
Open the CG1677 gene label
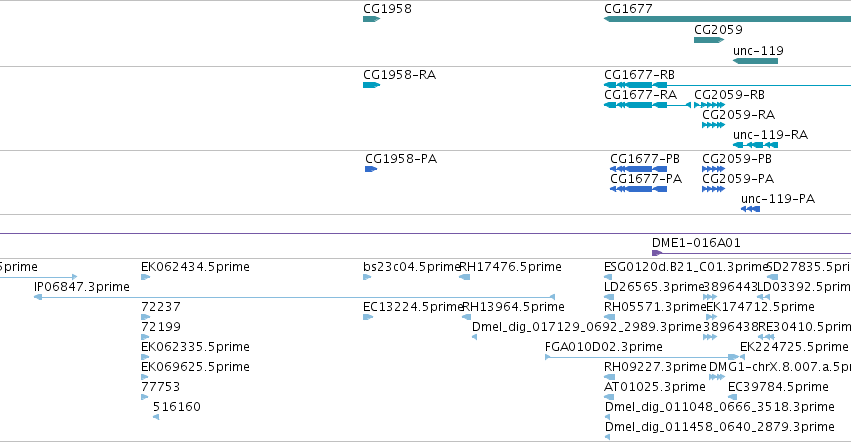pyautogui.click(x=628, y=9)
